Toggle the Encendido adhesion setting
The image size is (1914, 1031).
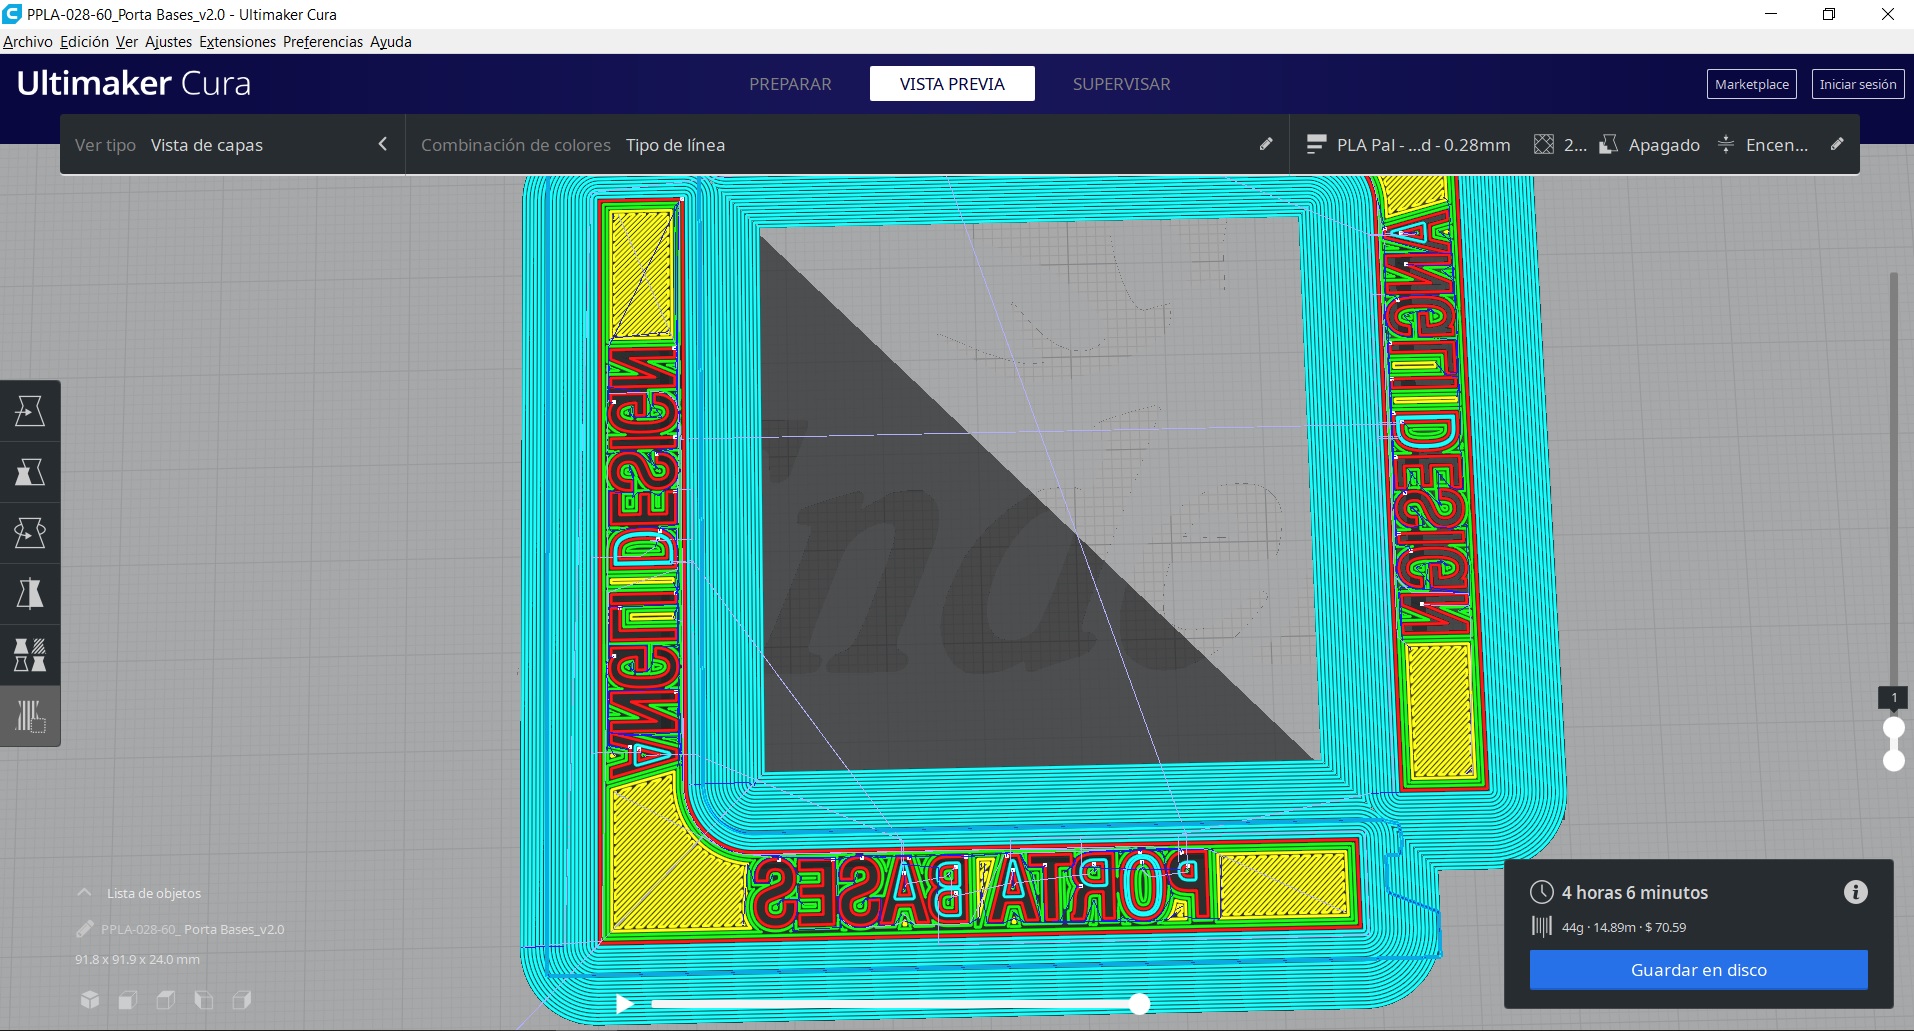[1776, 145]
